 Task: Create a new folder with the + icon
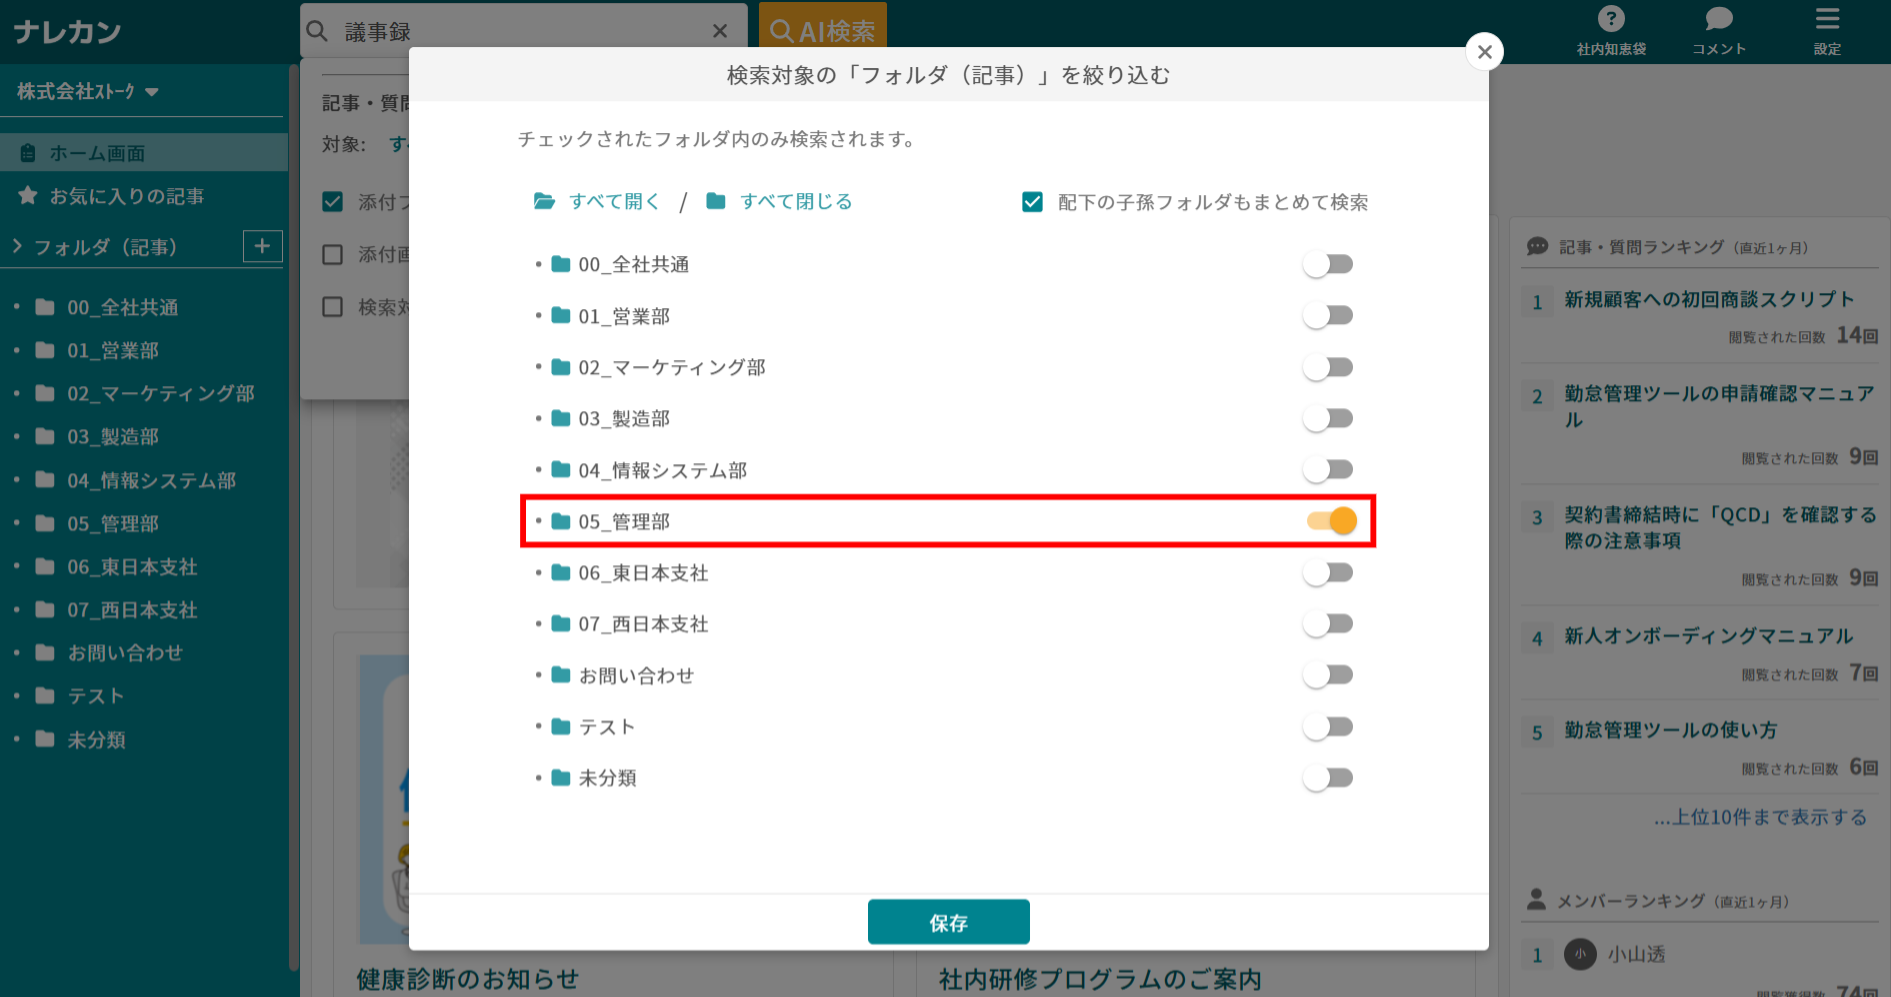[262, 246]
